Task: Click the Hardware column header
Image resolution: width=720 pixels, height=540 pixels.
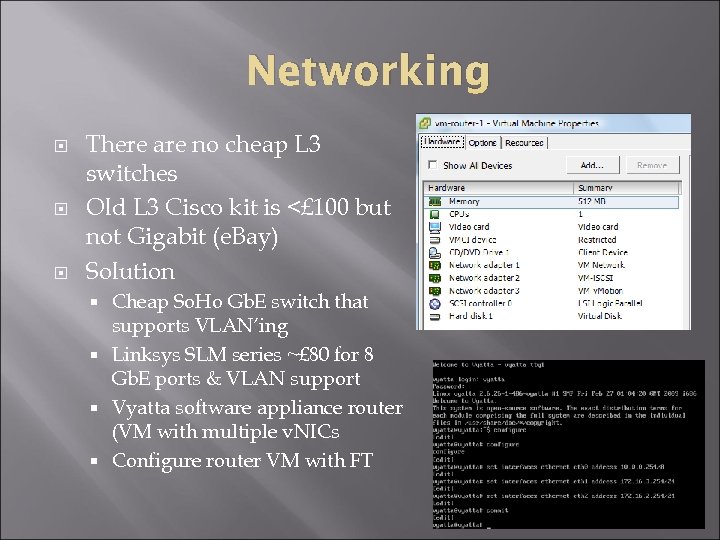Action: (x=499, y=188)
